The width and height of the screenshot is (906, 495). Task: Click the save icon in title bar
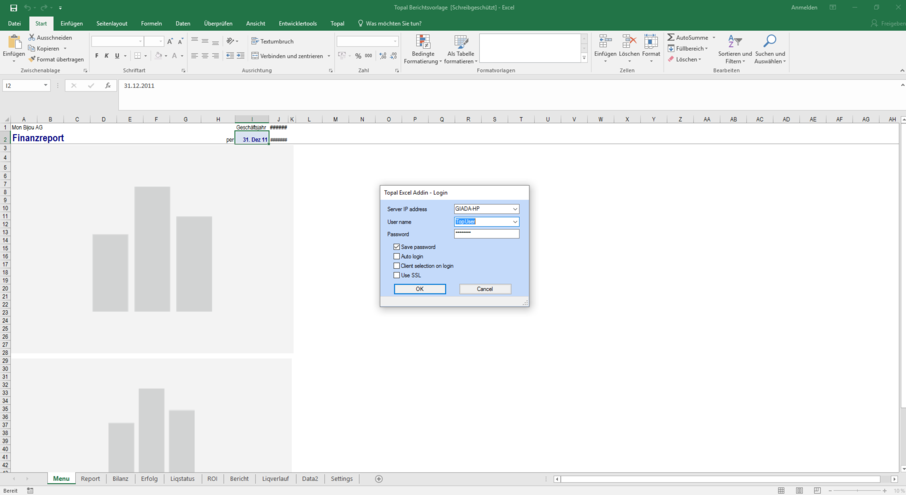point(13,7)
